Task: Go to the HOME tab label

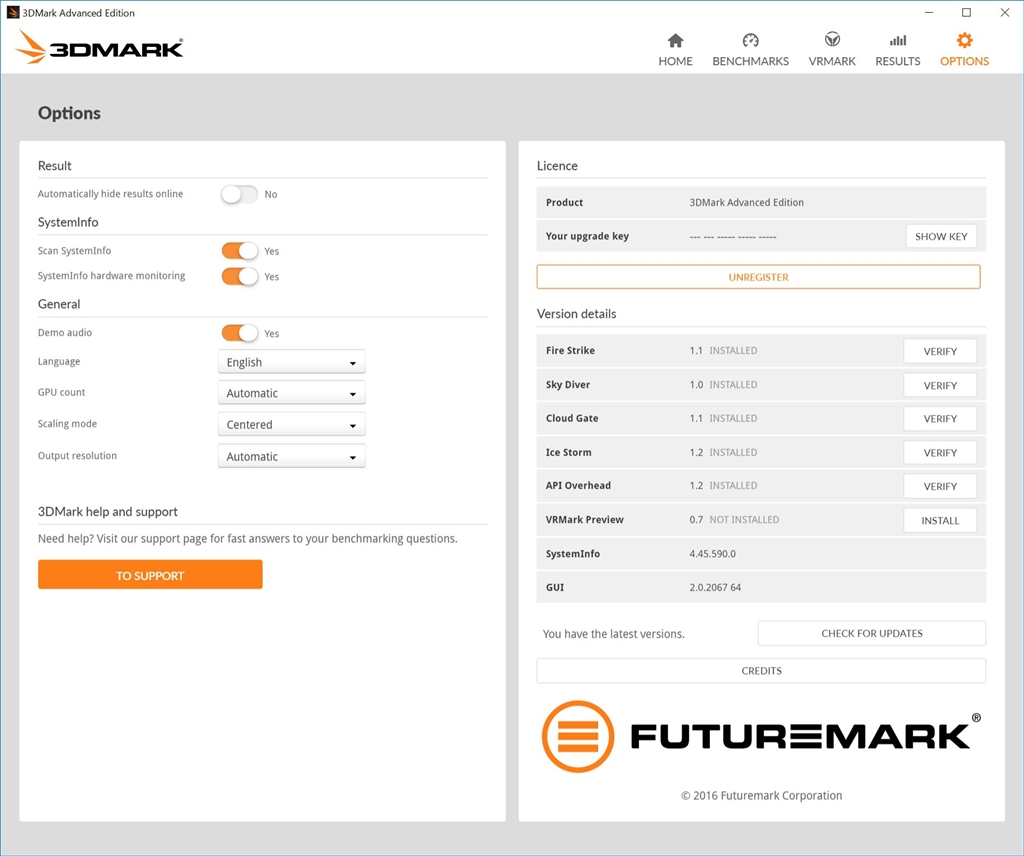Action: 675,61
